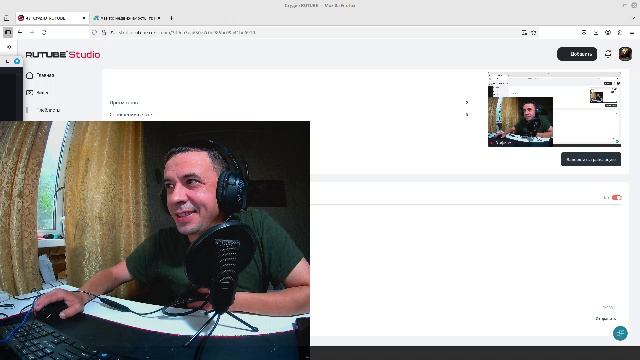The height and width of the screenshot is (360, 640).
Task: Click the small gear icon under sidebar button
Action: pos(9,47)
